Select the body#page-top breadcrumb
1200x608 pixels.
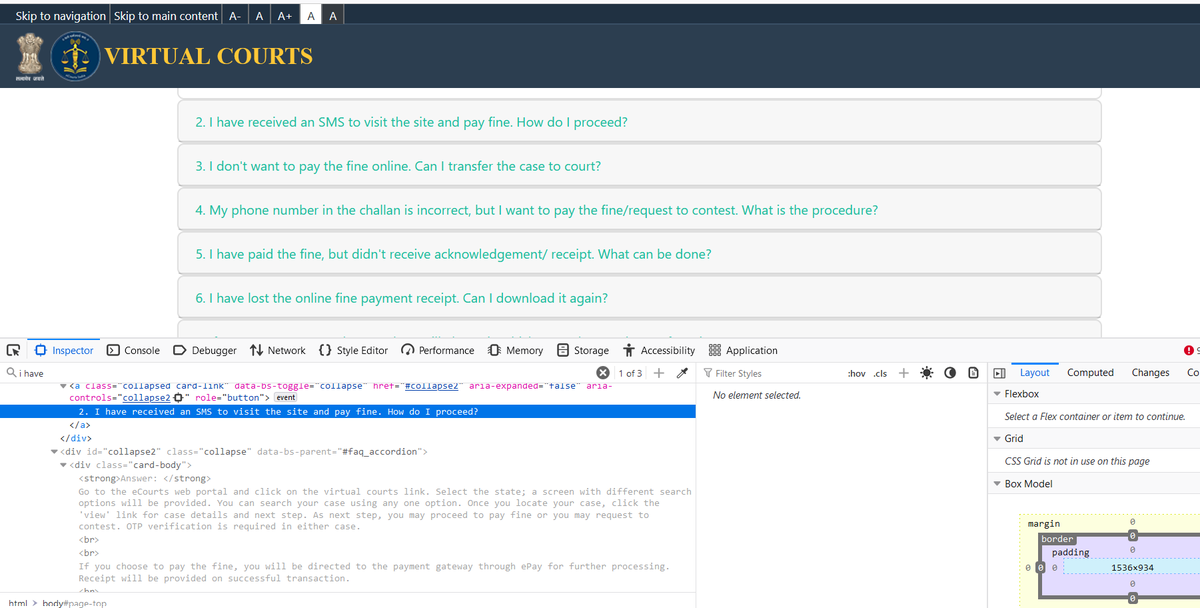pos(74,603)
